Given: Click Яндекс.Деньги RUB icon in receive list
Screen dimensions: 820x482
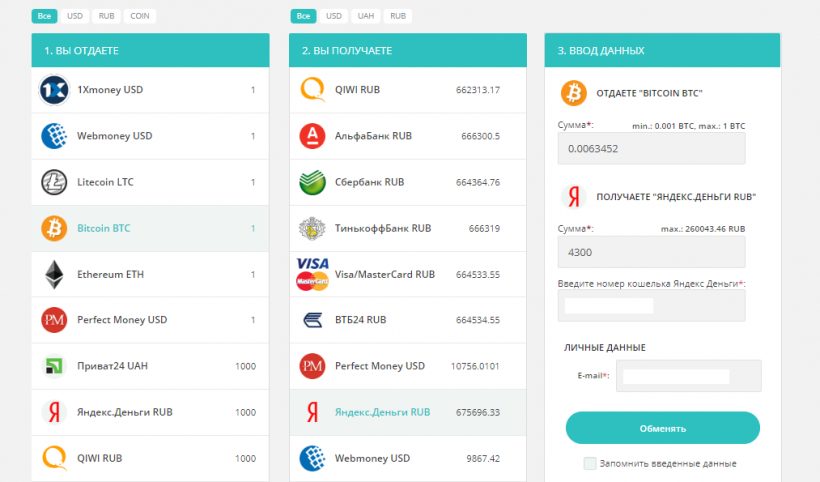Looking at the screenshot, I should [x=312, y=412].
